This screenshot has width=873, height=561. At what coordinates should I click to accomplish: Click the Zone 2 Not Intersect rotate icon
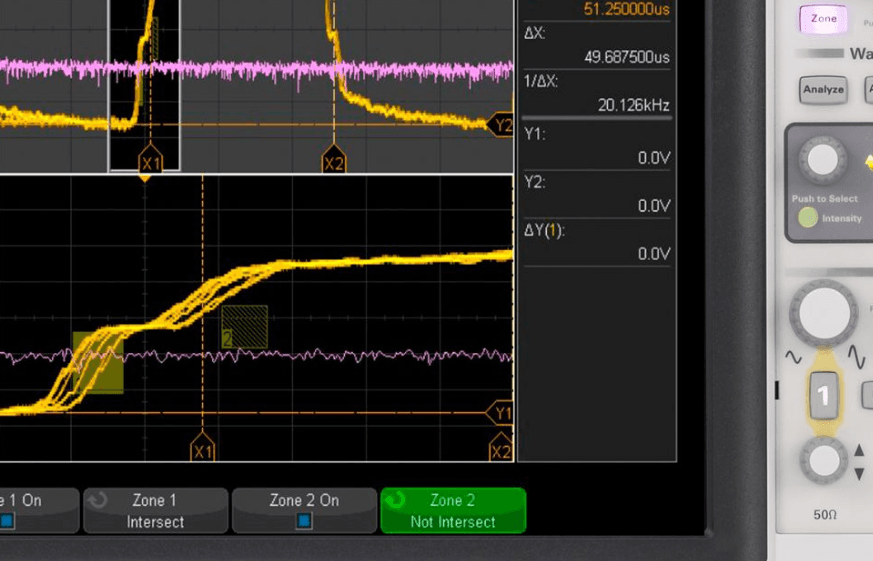[x=395, y=500]
